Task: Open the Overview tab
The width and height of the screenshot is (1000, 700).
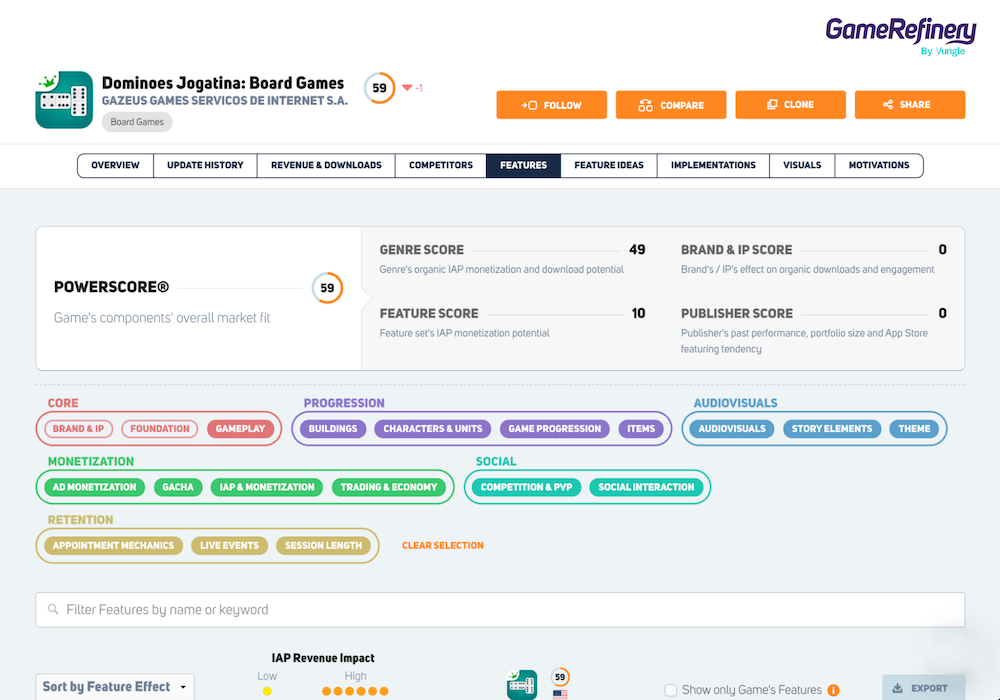Action: click(x=115, y=165)
